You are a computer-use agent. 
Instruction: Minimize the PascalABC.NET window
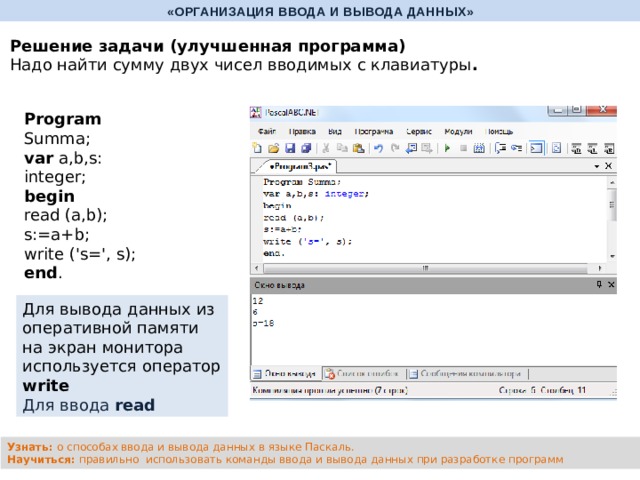(x=558, y=110)
